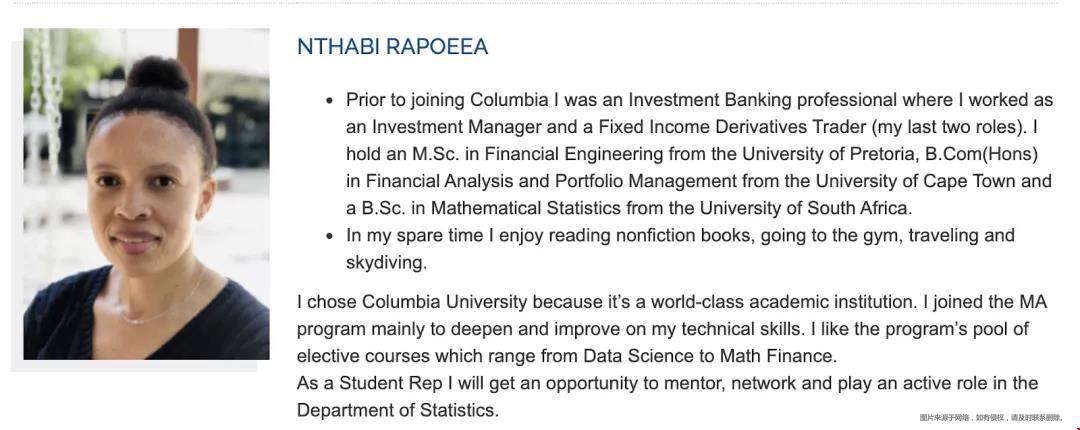
Task: Click the Chinese watermark text at bottom right
Action: click(x=991, y=418)
